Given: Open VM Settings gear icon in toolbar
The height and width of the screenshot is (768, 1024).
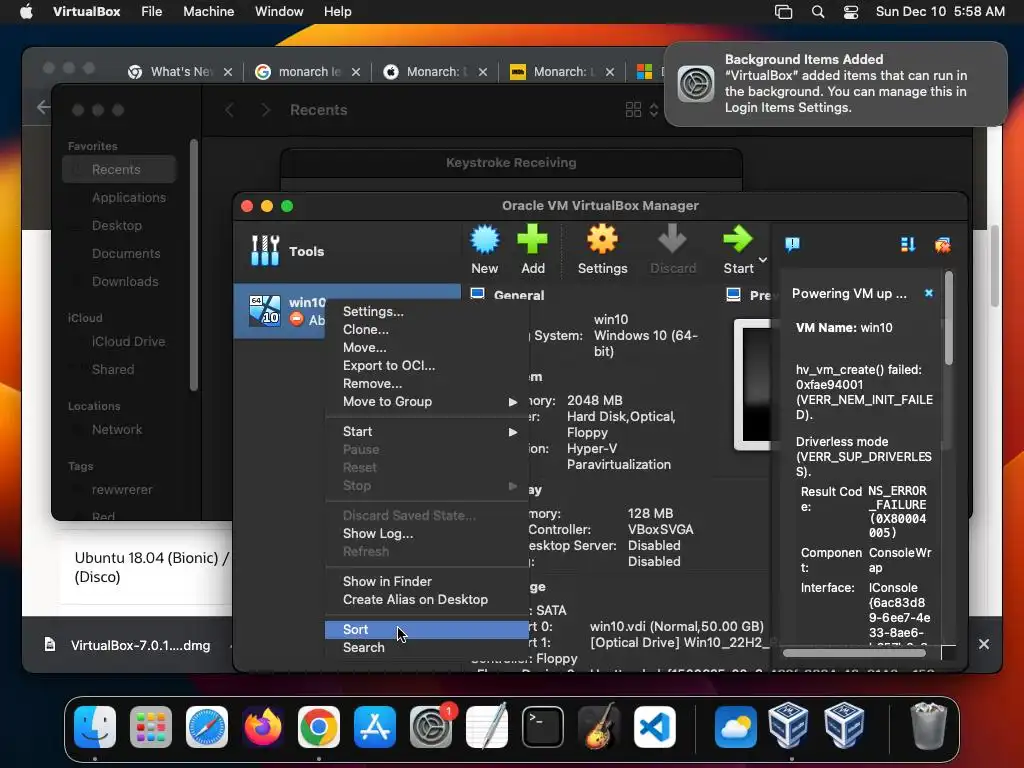Looking at the screenshot, I should (x=602, y=239).
